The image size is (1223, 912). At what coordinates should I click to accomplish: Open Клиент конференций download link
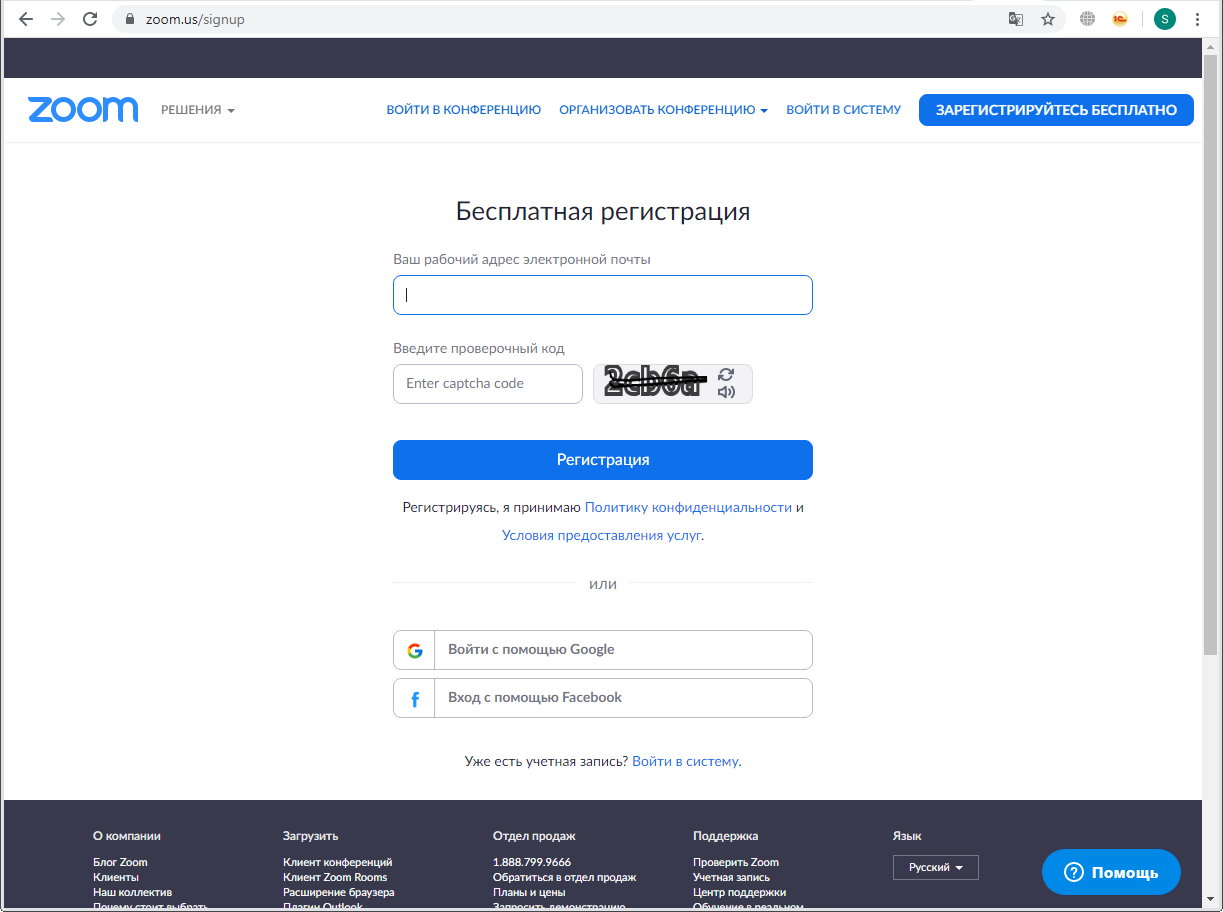337,862
